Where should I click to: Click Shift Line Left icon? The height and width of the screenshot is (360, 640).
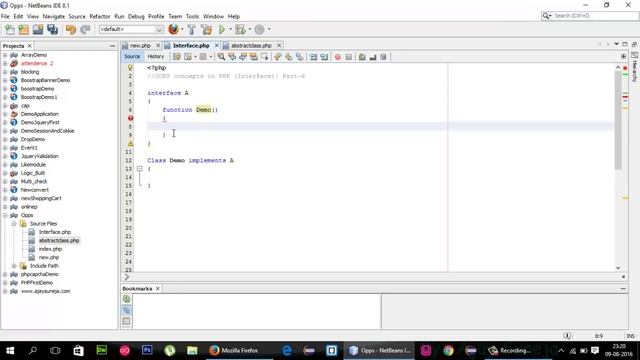click(313, 57)
